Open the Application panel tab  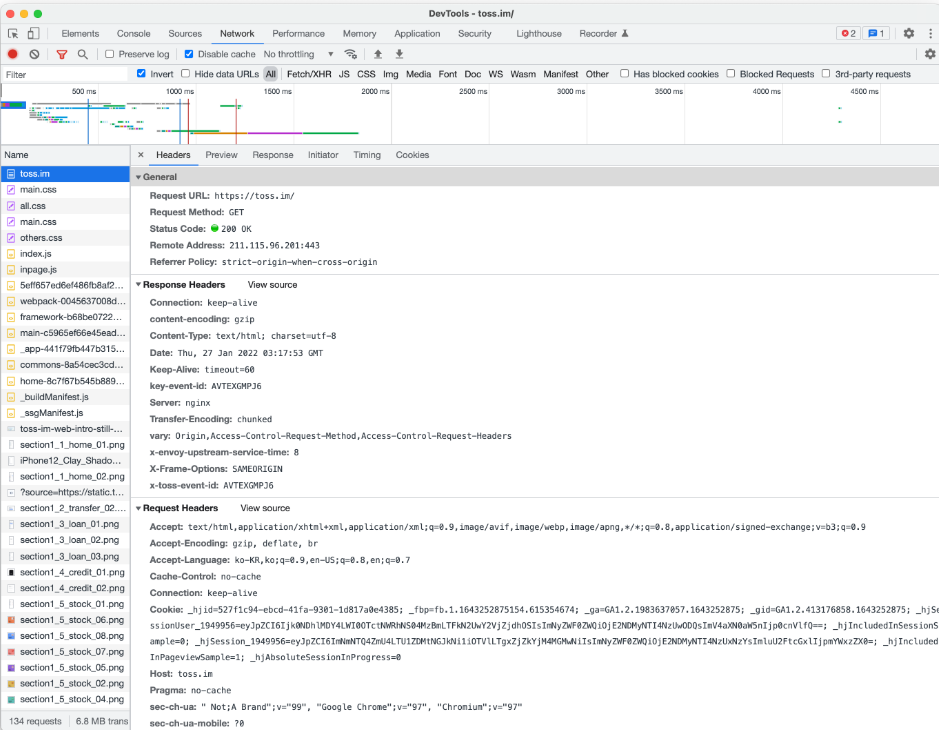tap(417, 34)
